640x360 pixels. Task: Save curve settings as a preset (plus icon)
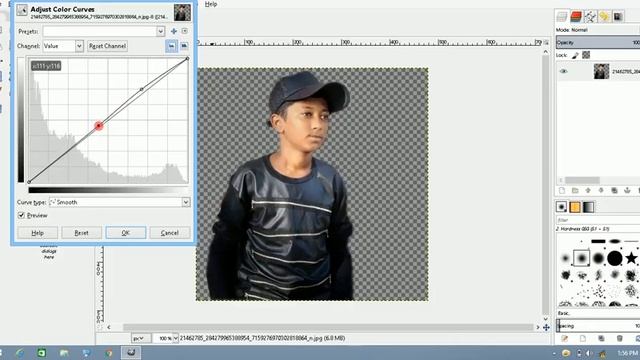click(174, 31)
